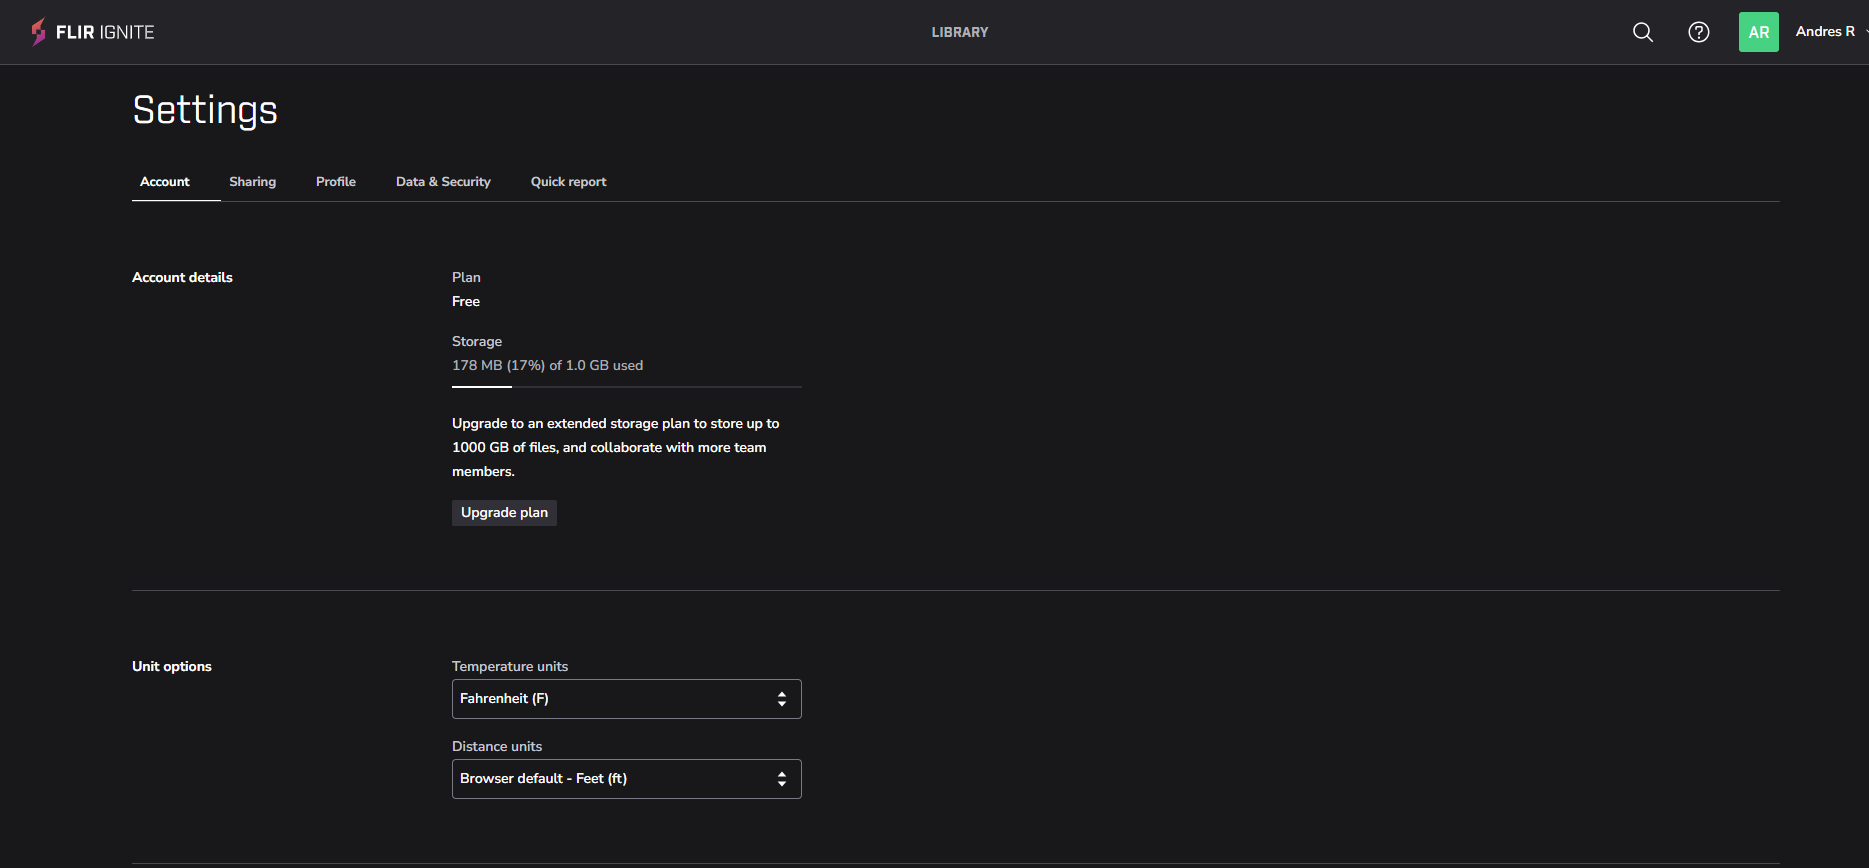Viewport: 1869px width, 868px height.
Task: Click the Upgrade plan button
Action: click(504, 513)
